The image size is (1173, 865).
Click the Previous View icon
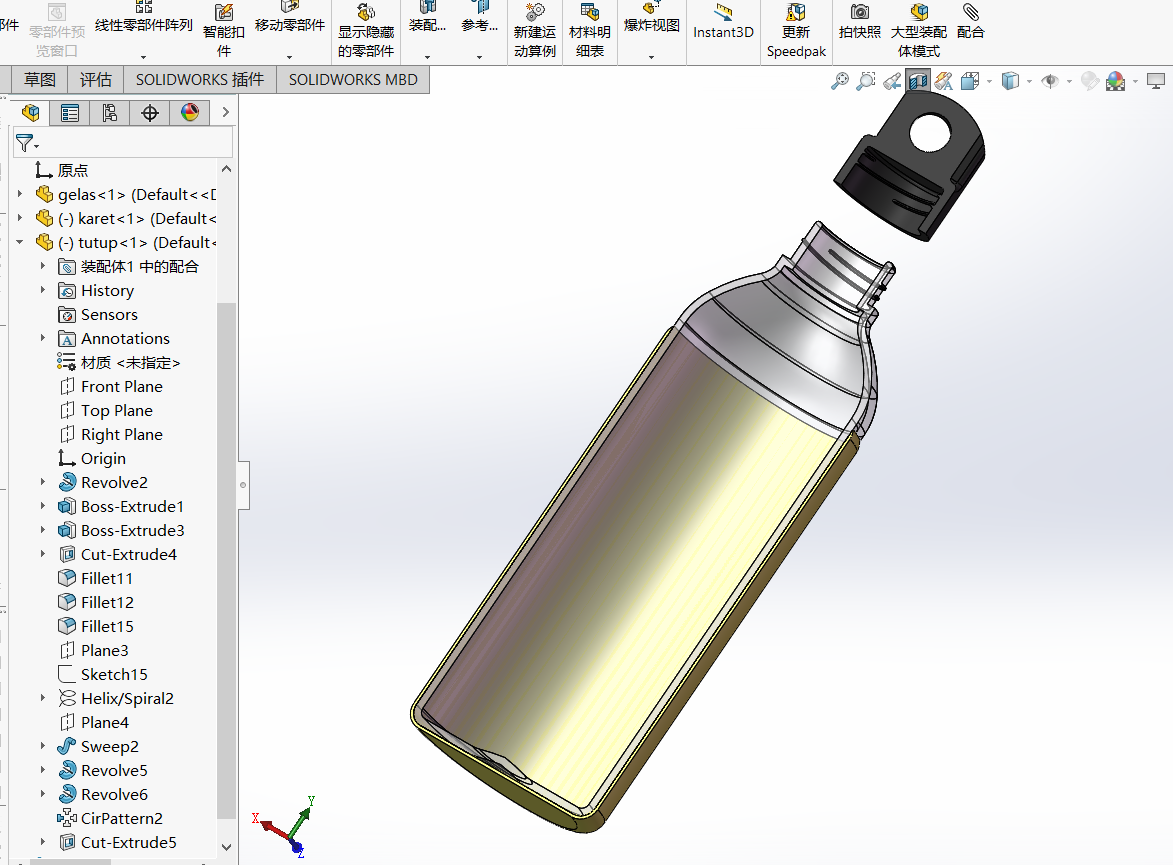pos(892,81)
